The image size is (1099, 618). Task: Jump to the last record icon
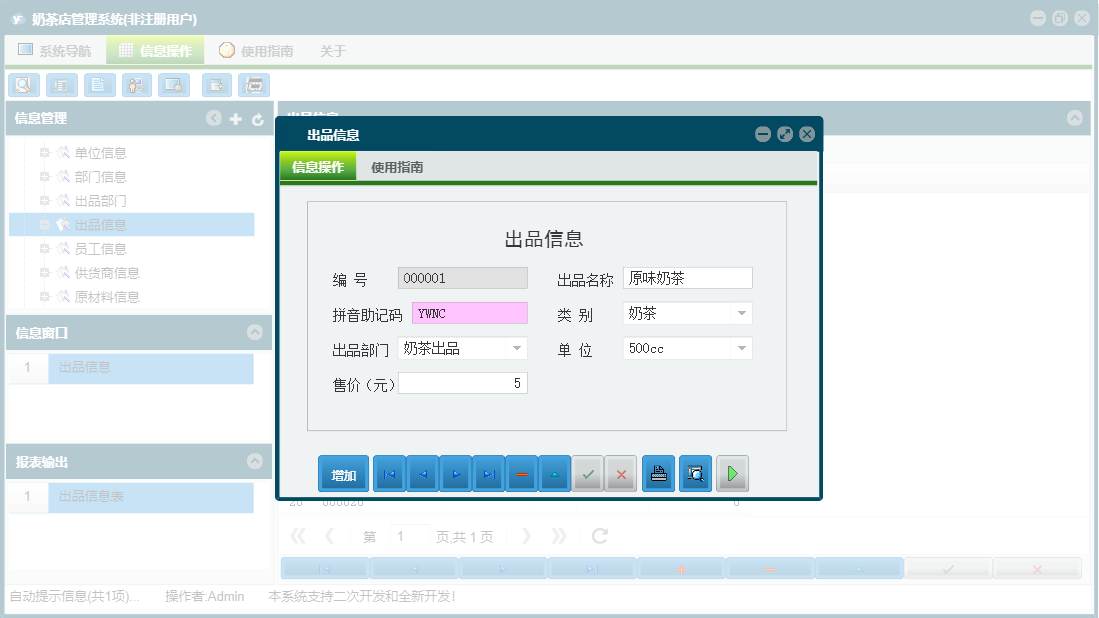[x=489, y=473]
